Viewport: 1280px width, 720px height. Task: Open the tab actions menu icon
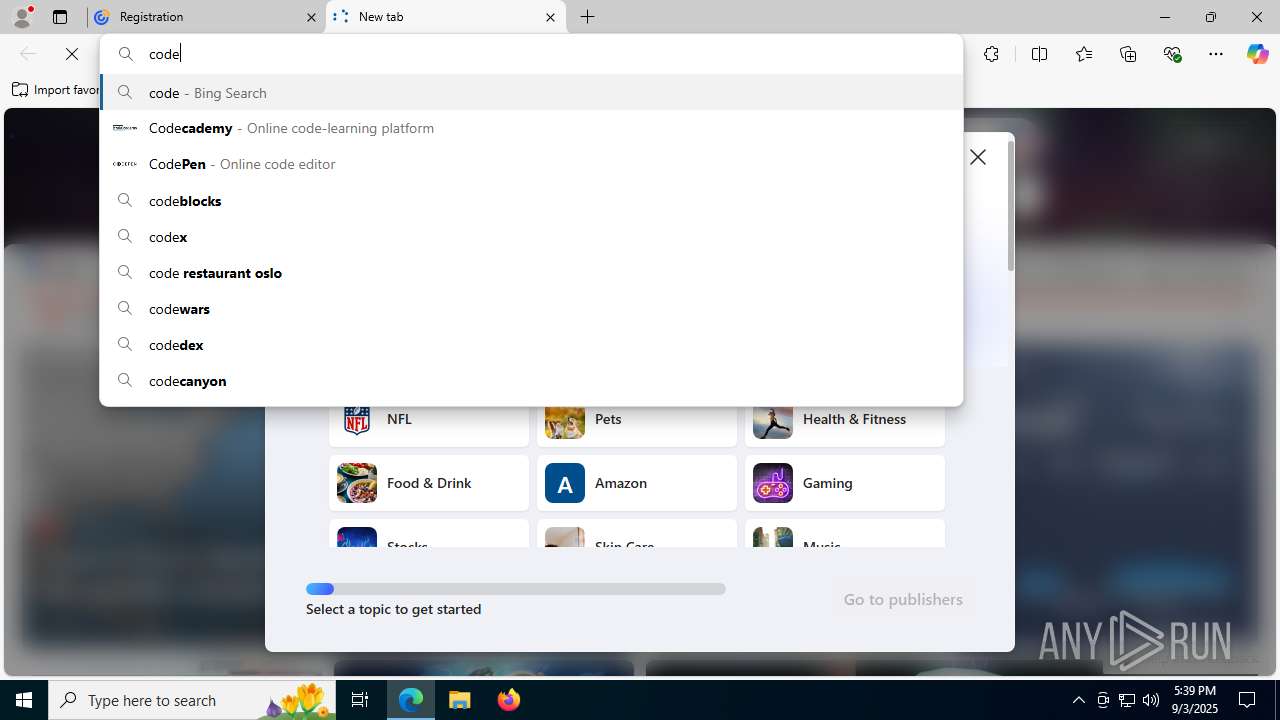click(x=60, y=17)
